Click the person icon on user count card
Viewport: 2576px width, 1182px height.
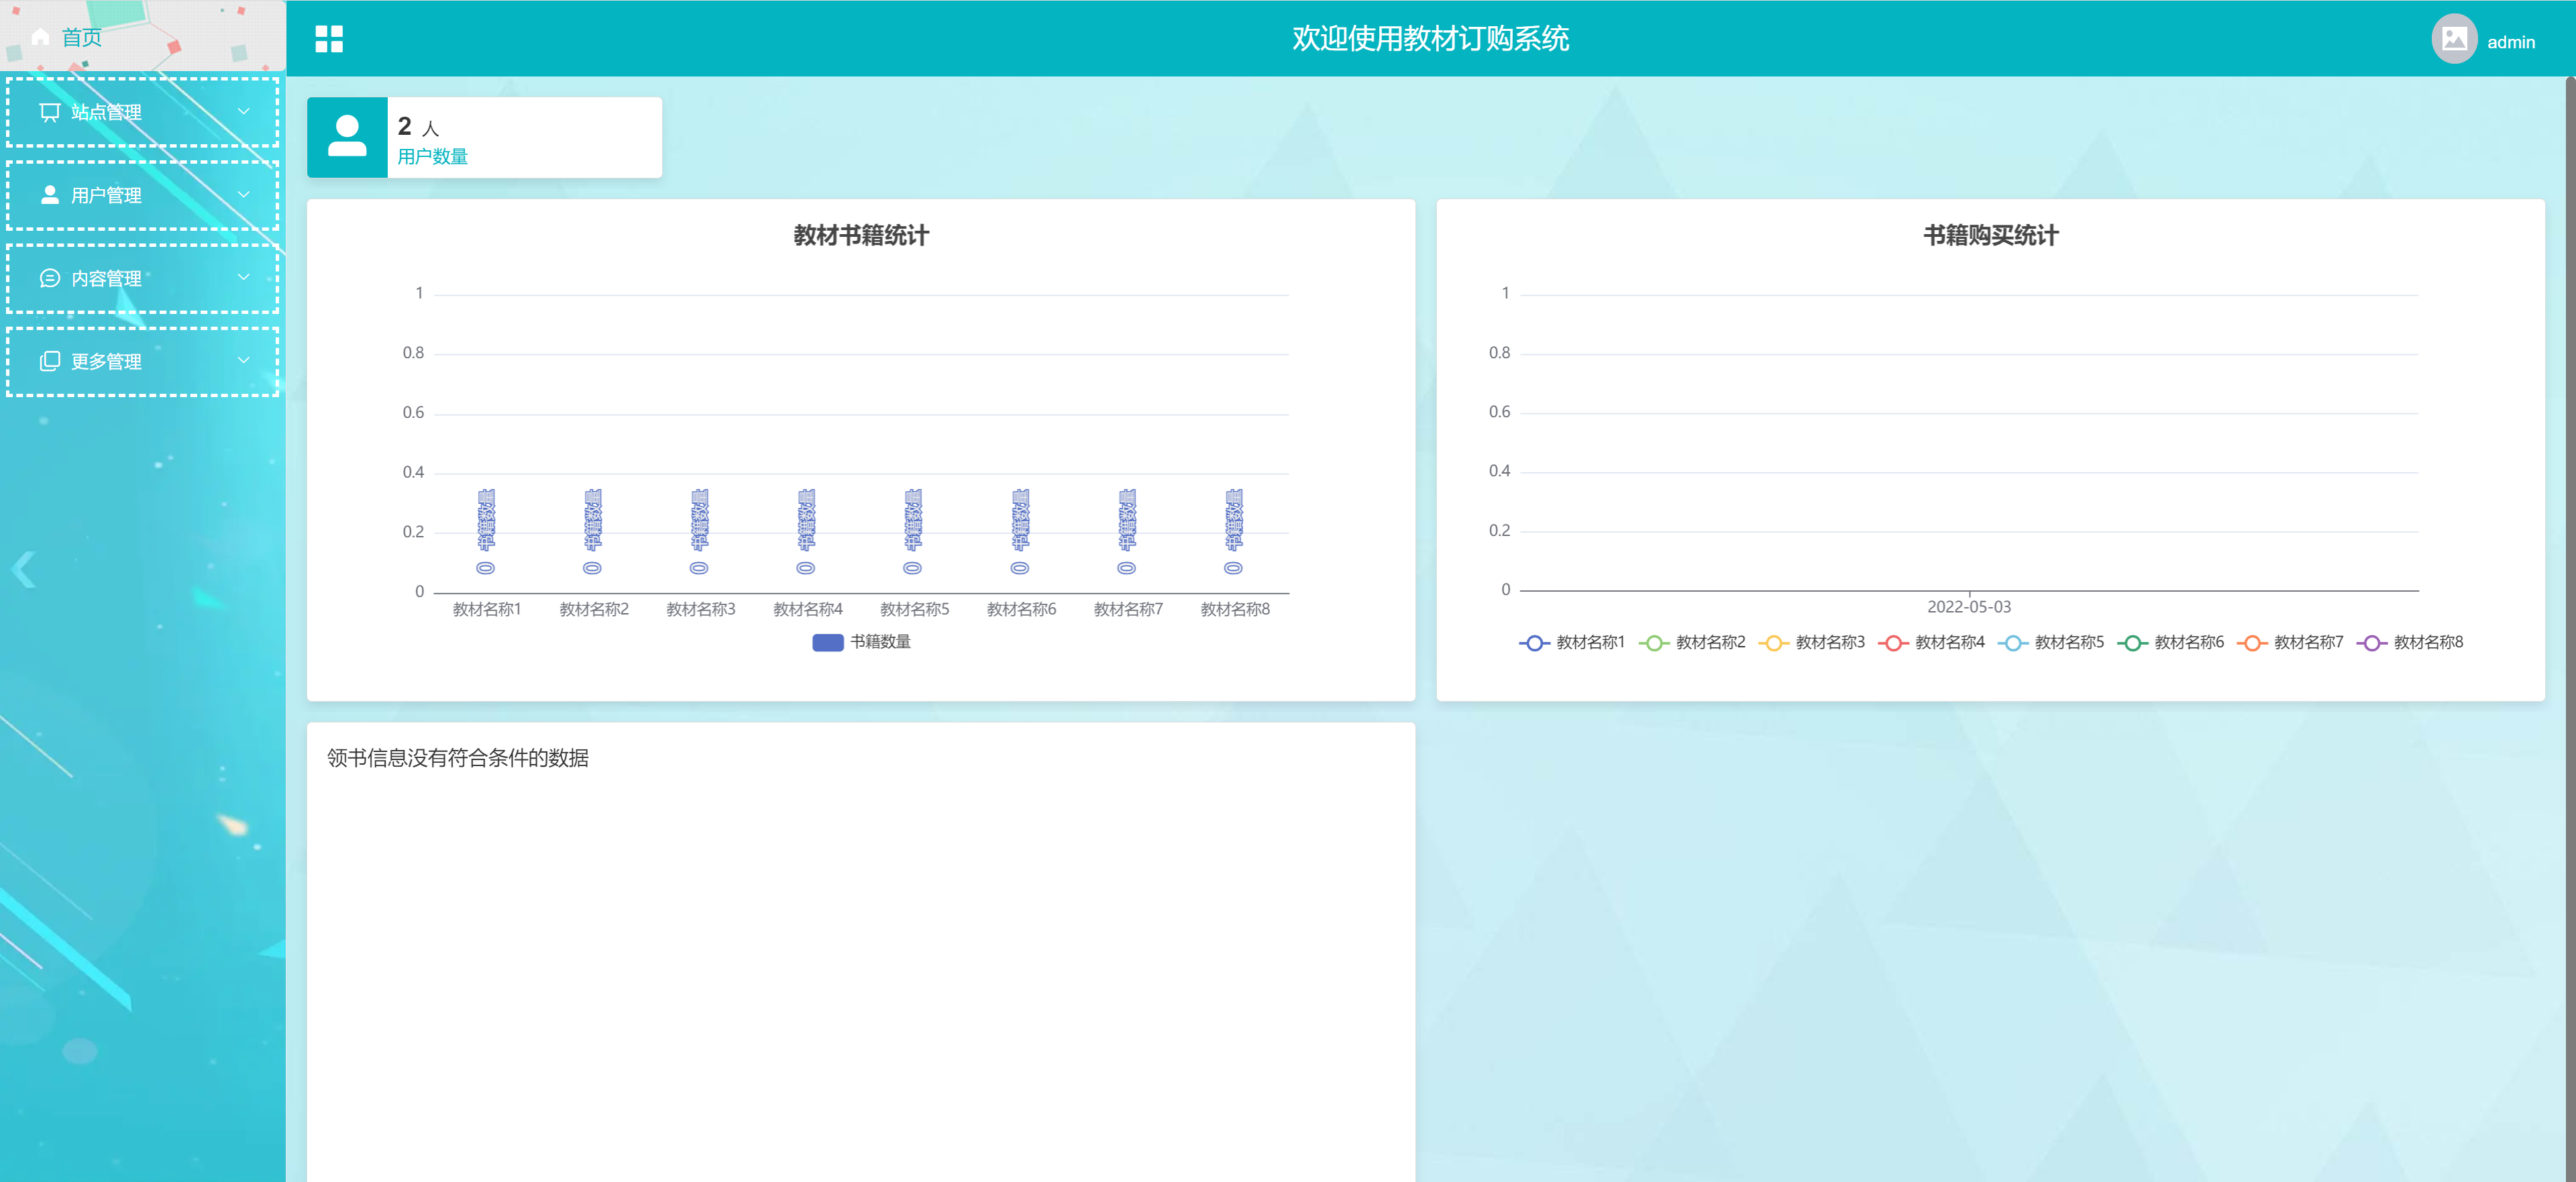click(x=347, y=137)
